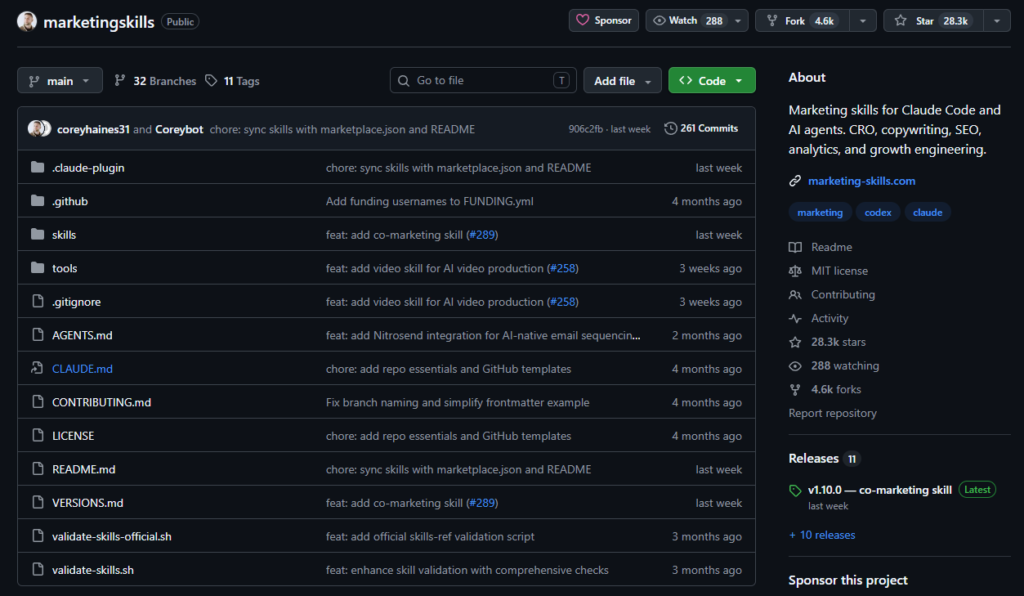The width and height of the screenshot is (1024, 596).
Task: Click the fork icon beside 4.6k forks
Action: 795,390
